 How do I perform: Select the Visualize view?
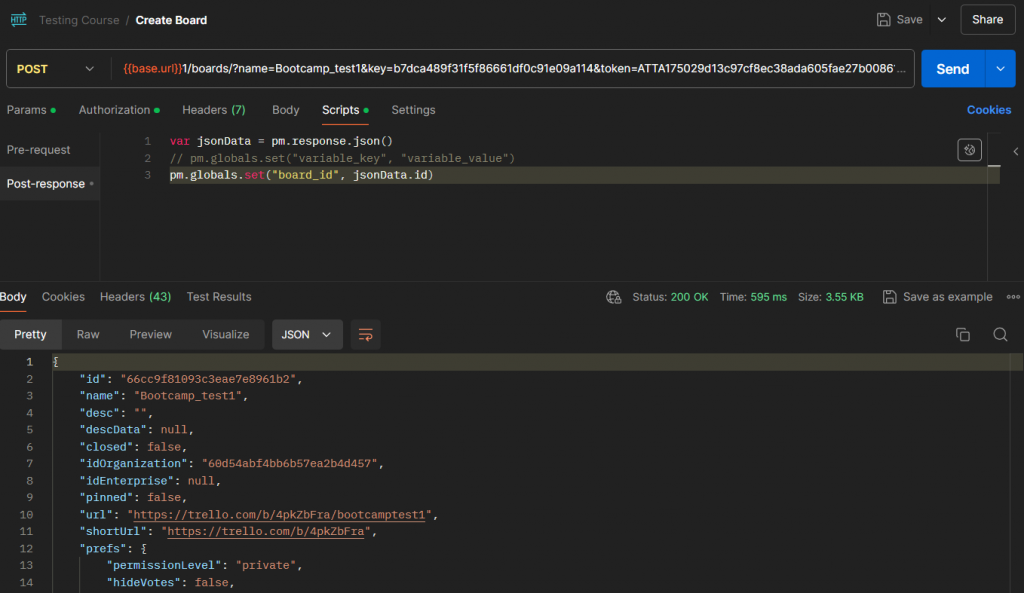click(x=225, y=334)
